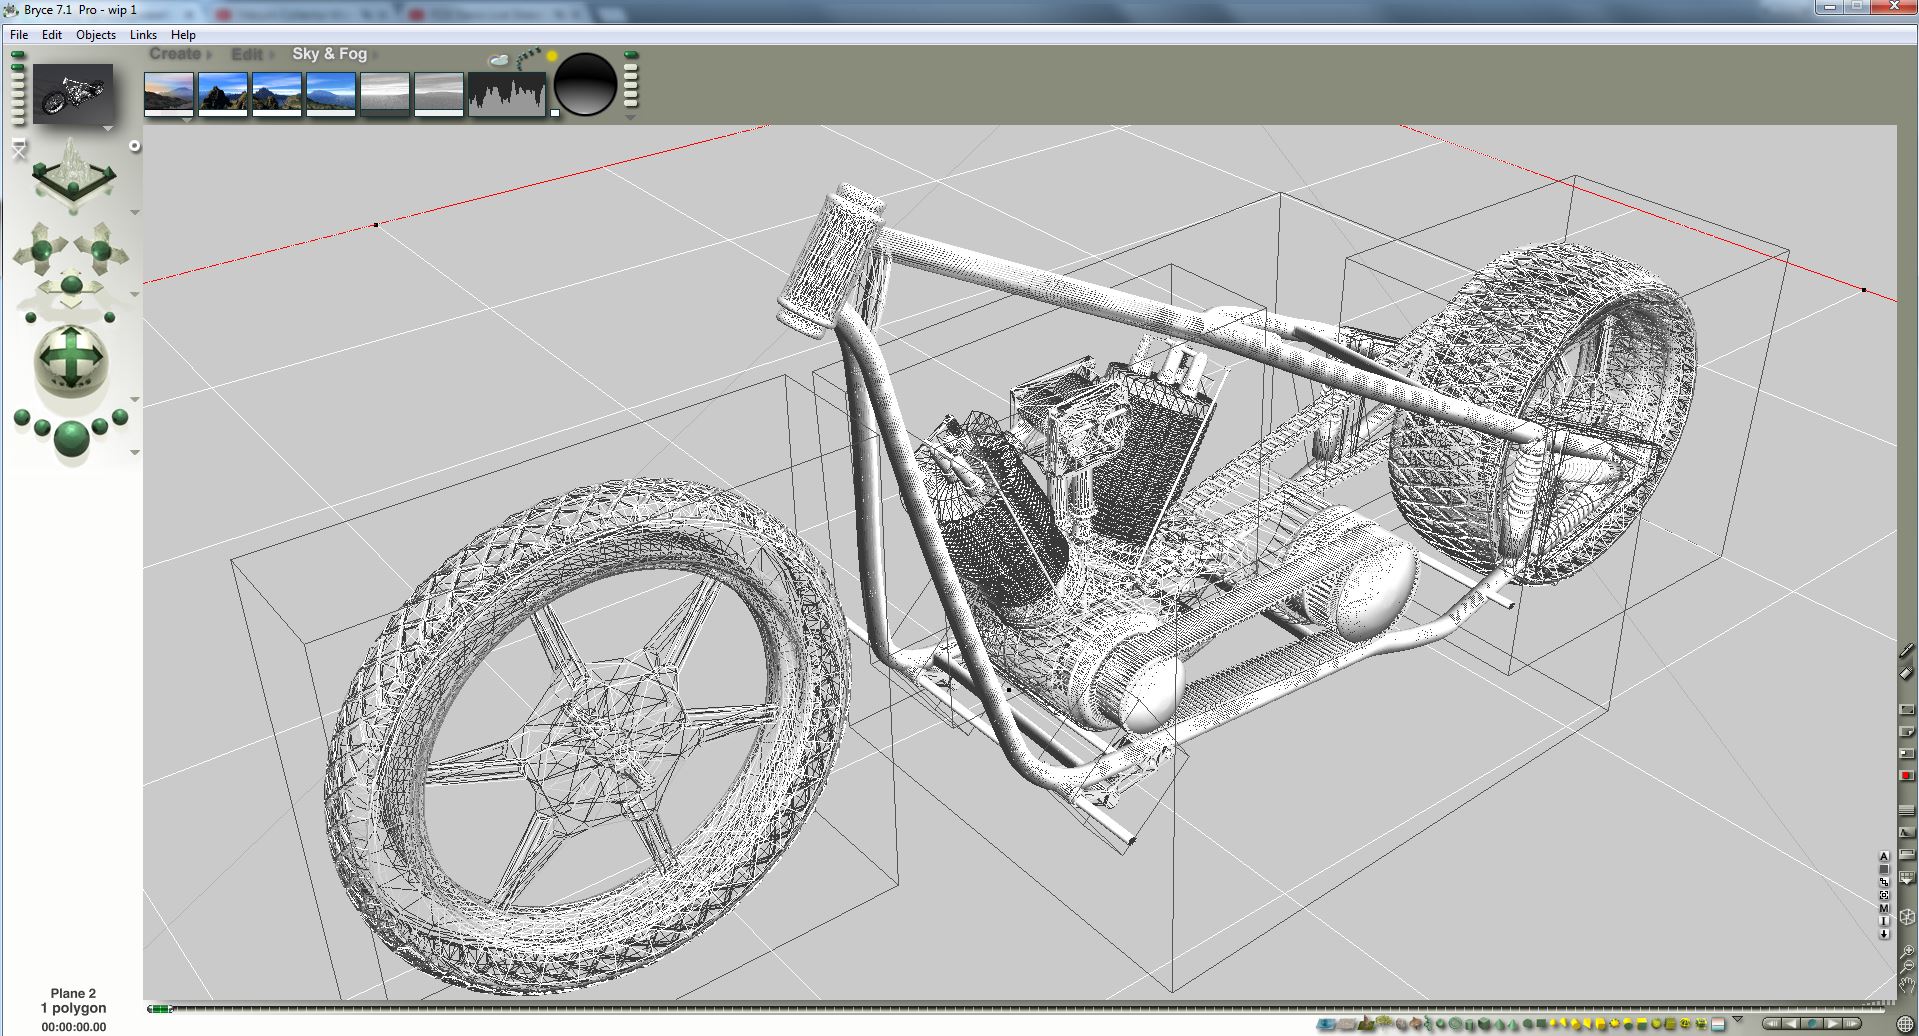Open trackball options triangle
The width and height of the screenshot is (1919, 1036).
135,399
